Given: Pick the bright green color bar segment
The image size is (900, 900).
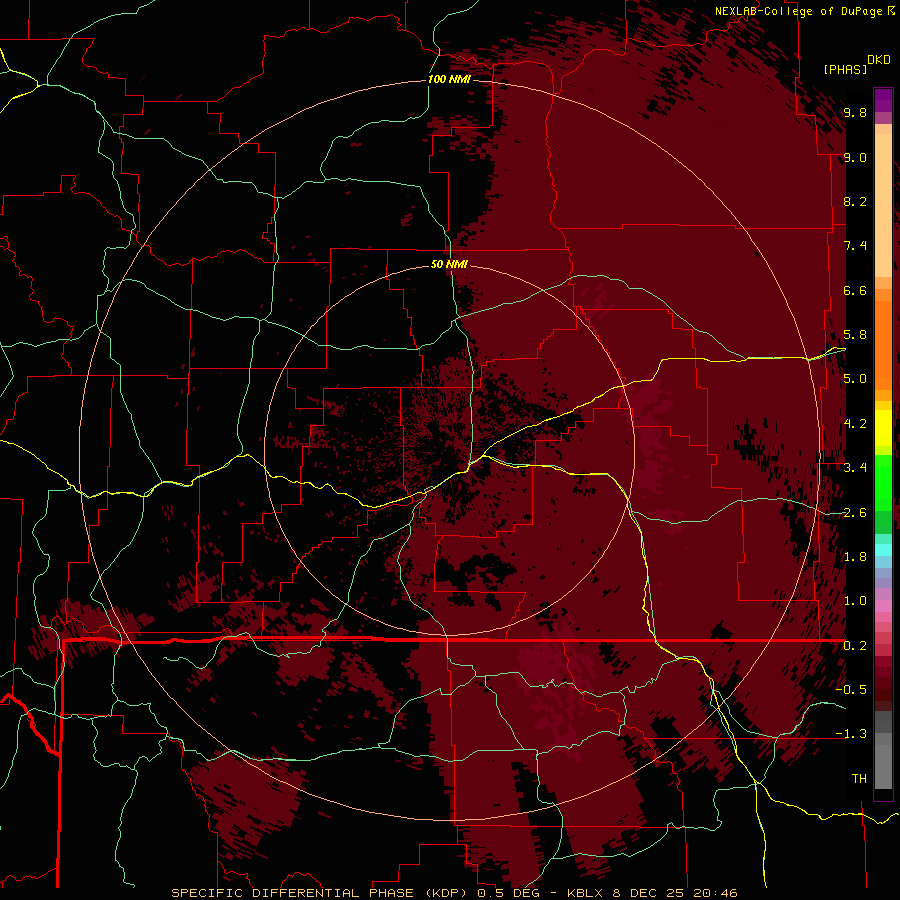Looking at the screenshot, I should [883, 483].
